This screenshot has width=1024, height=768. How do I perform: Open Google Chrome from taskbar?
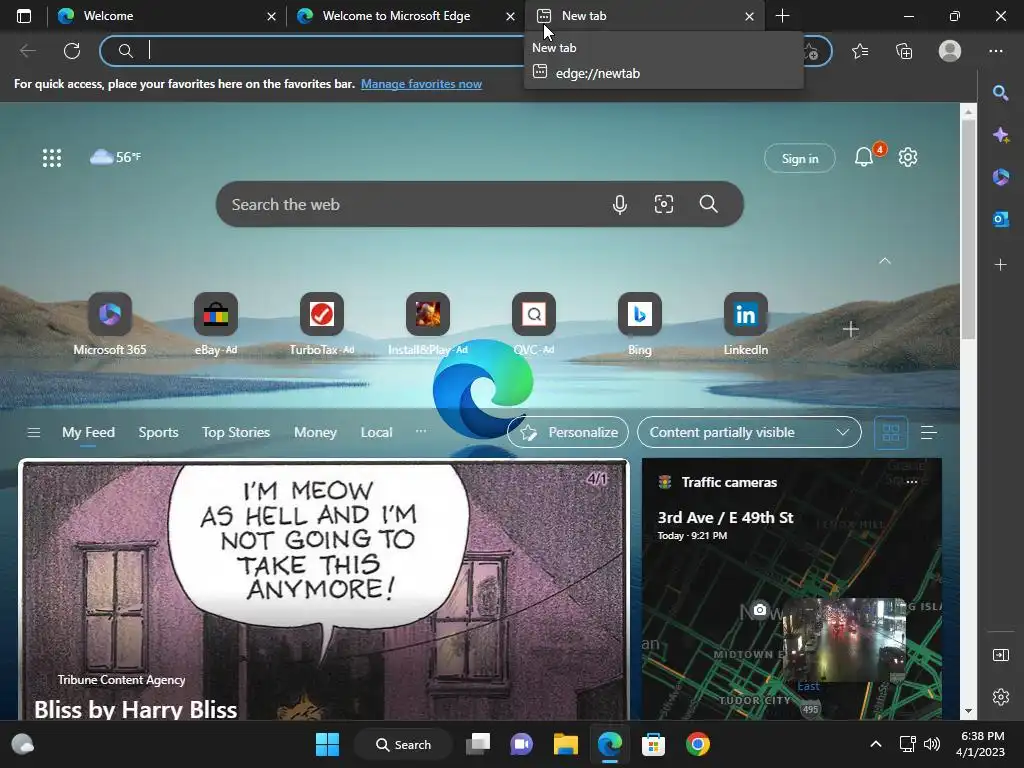[x=697, y=744]
